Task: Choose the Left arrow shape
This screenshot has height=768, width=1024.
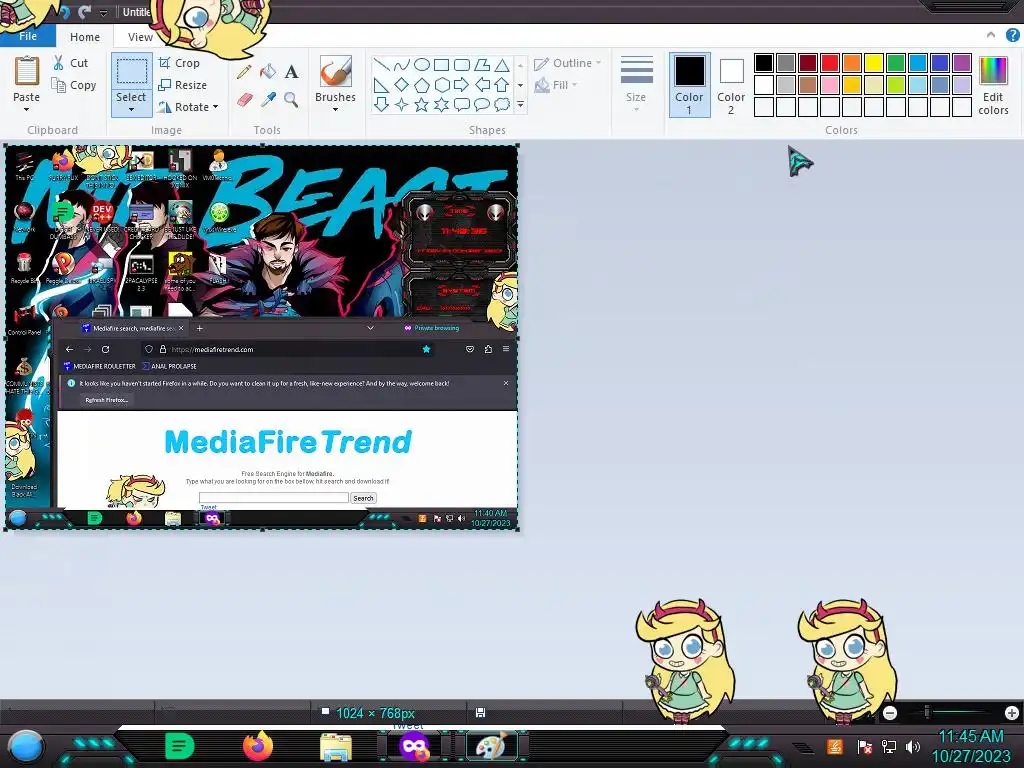Action: pos(482,85)
